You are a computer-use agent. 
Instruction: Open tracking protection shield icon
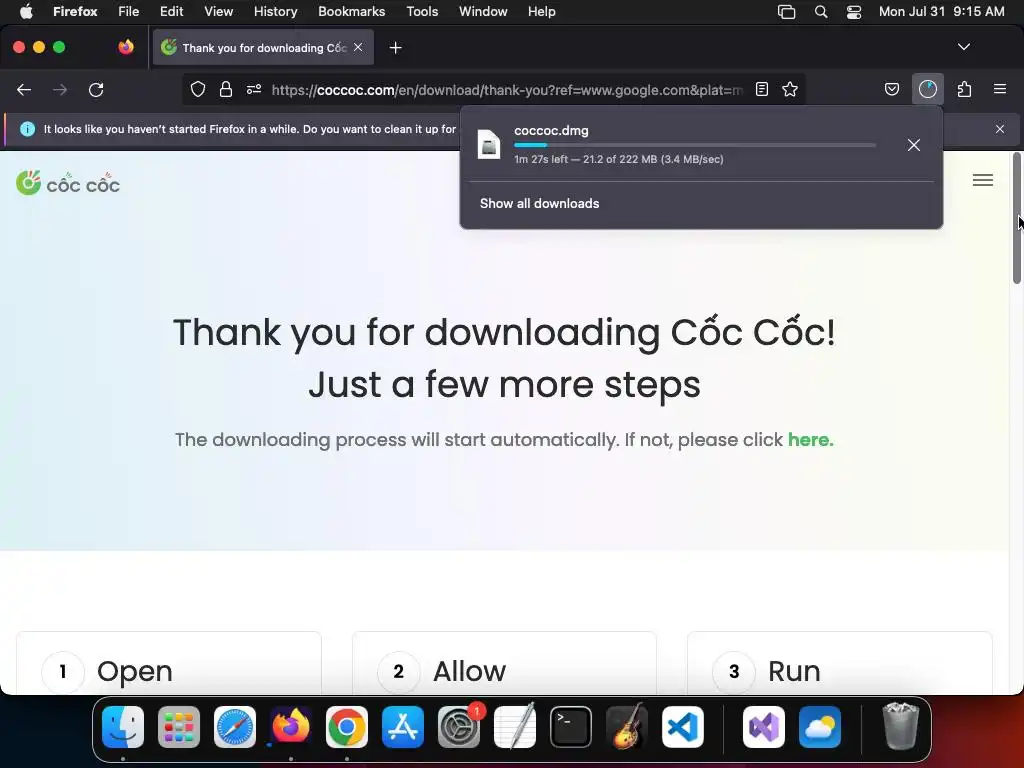click(198, 89)
